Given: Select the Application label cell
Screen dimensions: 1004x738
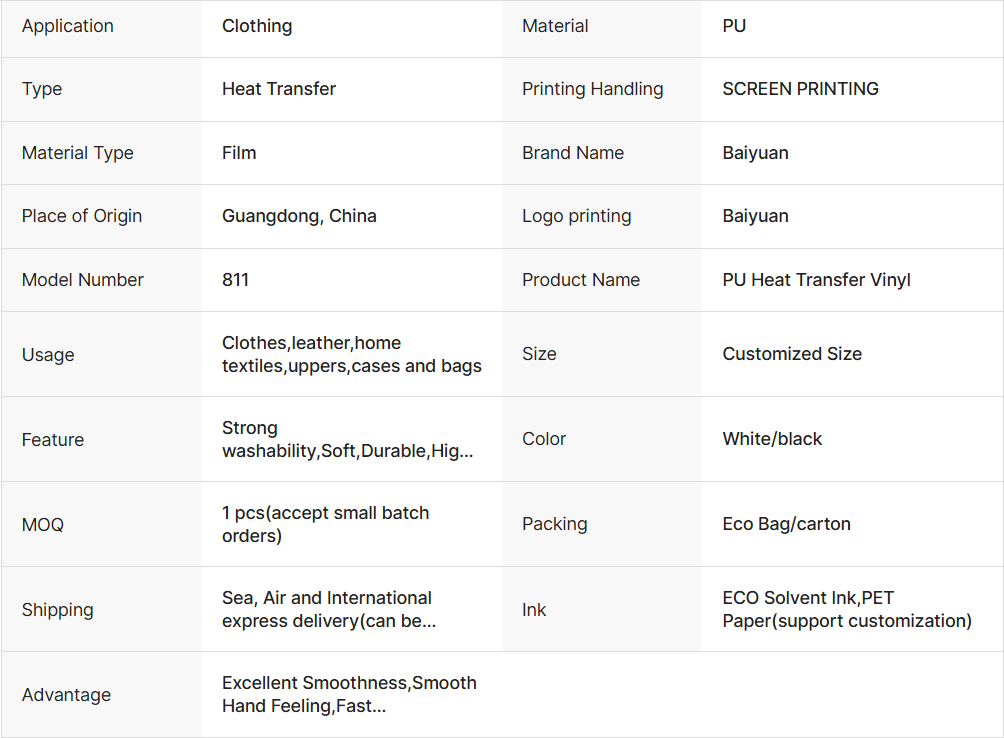Looking at the screenshot, I should click(x=68, y=26).
